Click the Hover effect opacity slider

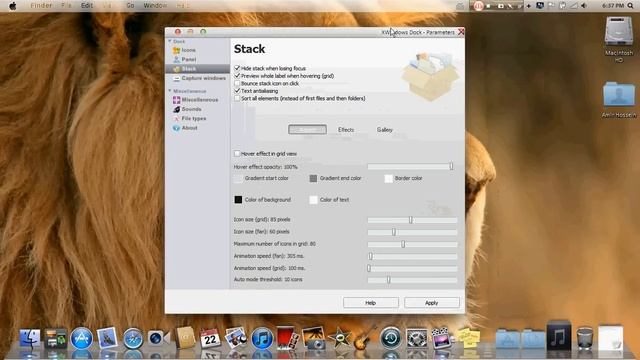pos(412,167)
